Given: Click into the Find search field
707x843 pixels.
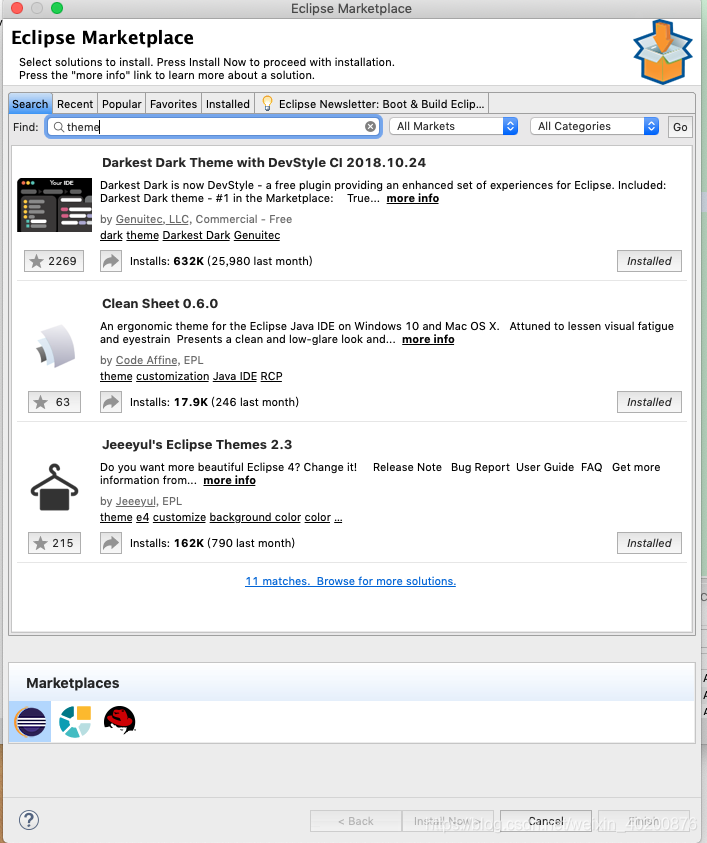Looking at the screenshot, I should [x=213, y=127].
